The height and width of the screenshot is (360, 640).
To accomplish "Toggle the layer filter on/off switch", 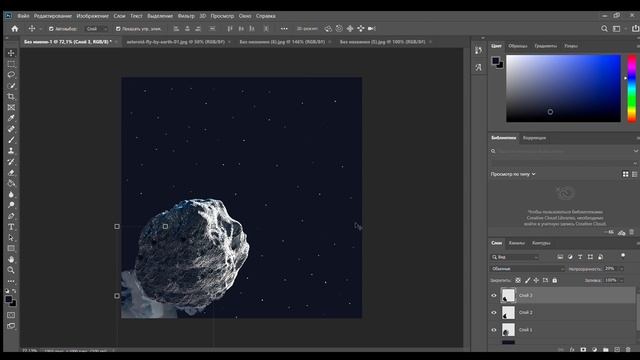I will click(623, 256).
